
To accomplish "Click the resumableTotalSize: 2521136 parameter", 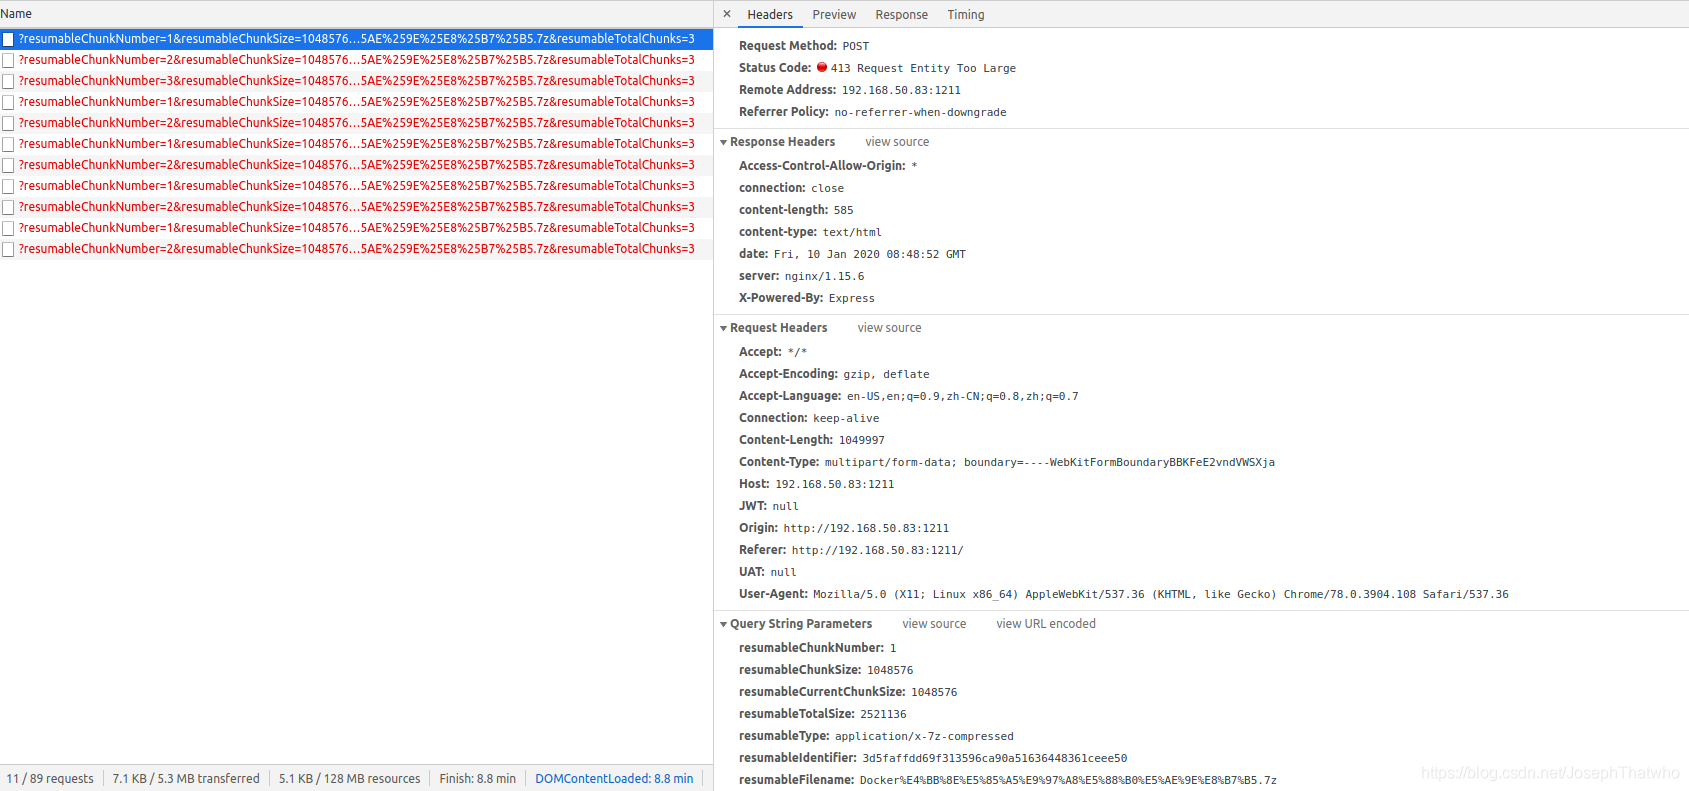I will (823, 714).
